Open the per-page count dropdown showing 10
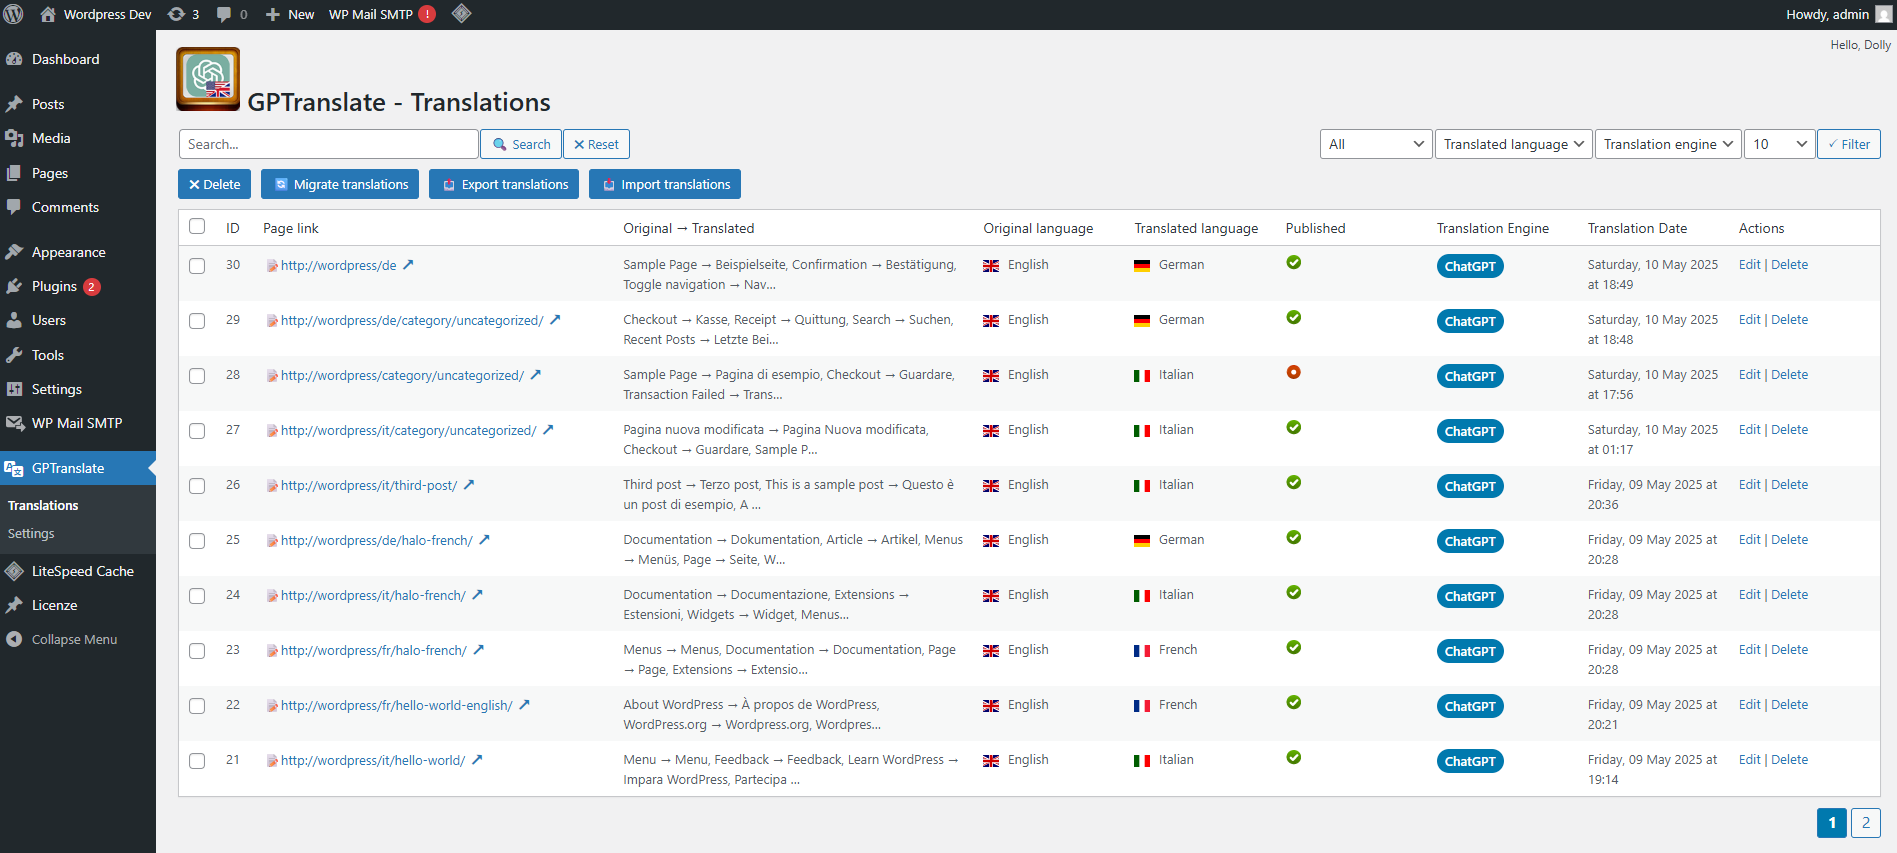Viewport: 1897px width, 853px height. click(x=1779, y=144)
